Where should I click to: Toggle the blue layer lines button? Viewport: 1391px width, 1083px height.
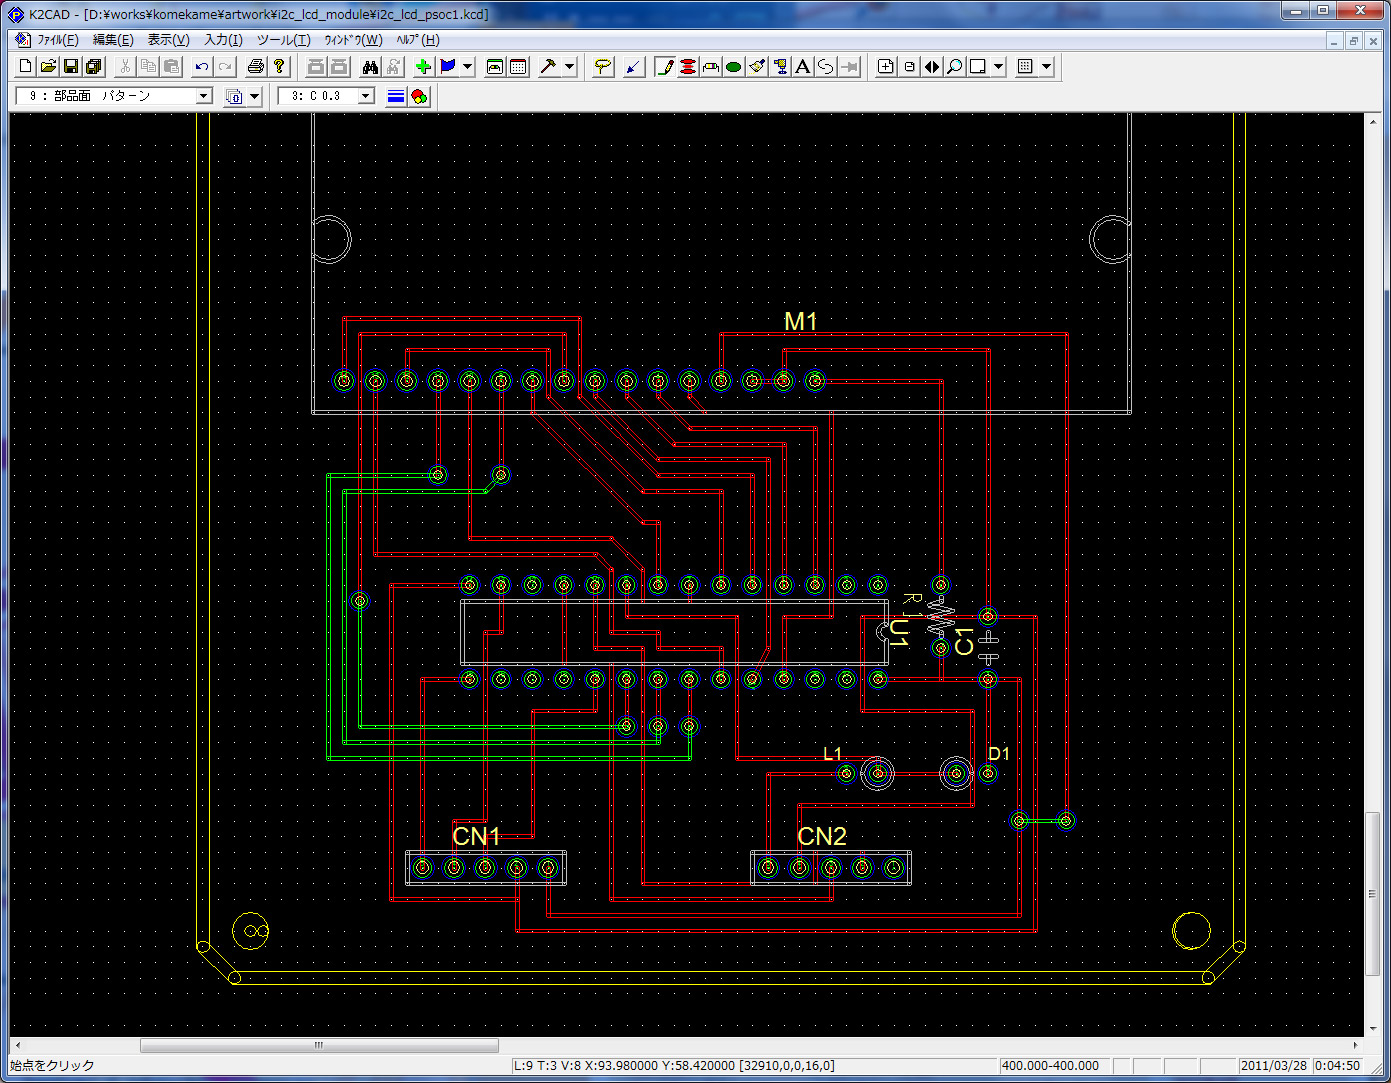click(396, 96)
